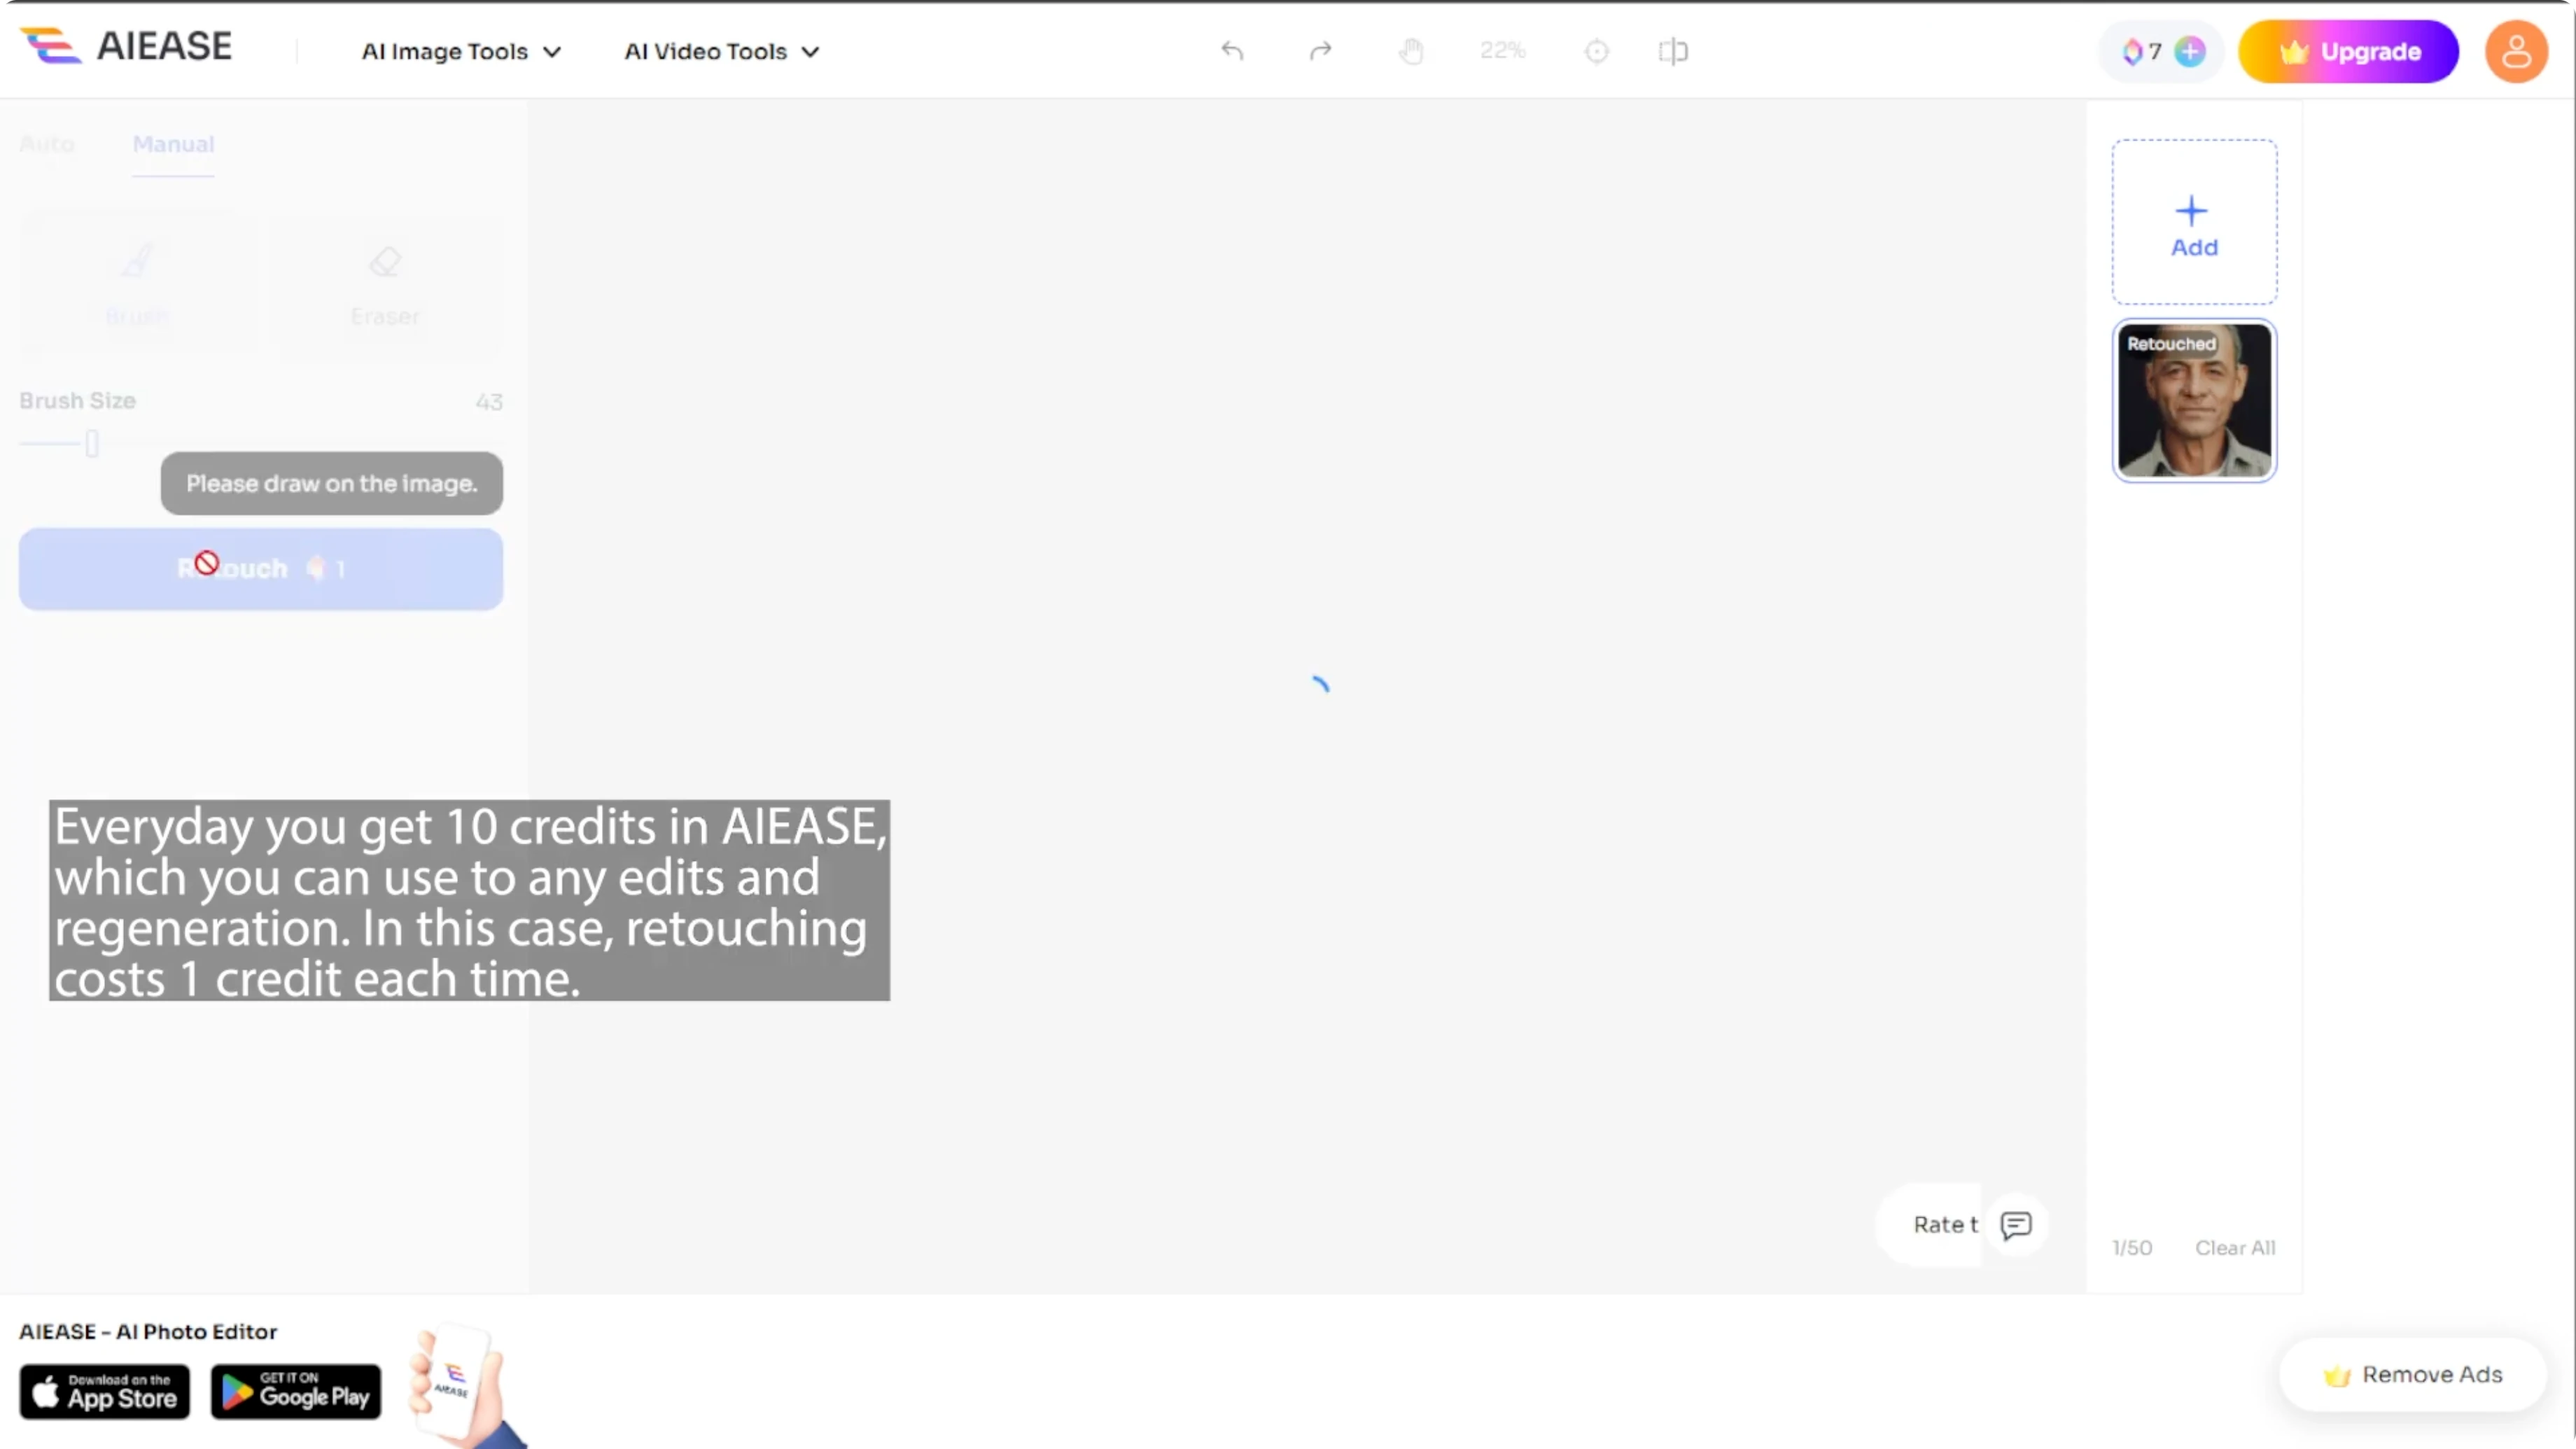Open the App Store download badge
Screen dimensions: 2576x1449
105,1392
